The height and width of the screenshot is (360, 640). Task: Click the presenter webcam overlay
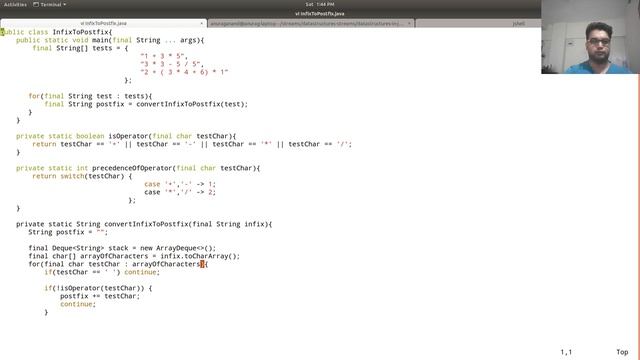pyautogui.click(x=590, y=37)
